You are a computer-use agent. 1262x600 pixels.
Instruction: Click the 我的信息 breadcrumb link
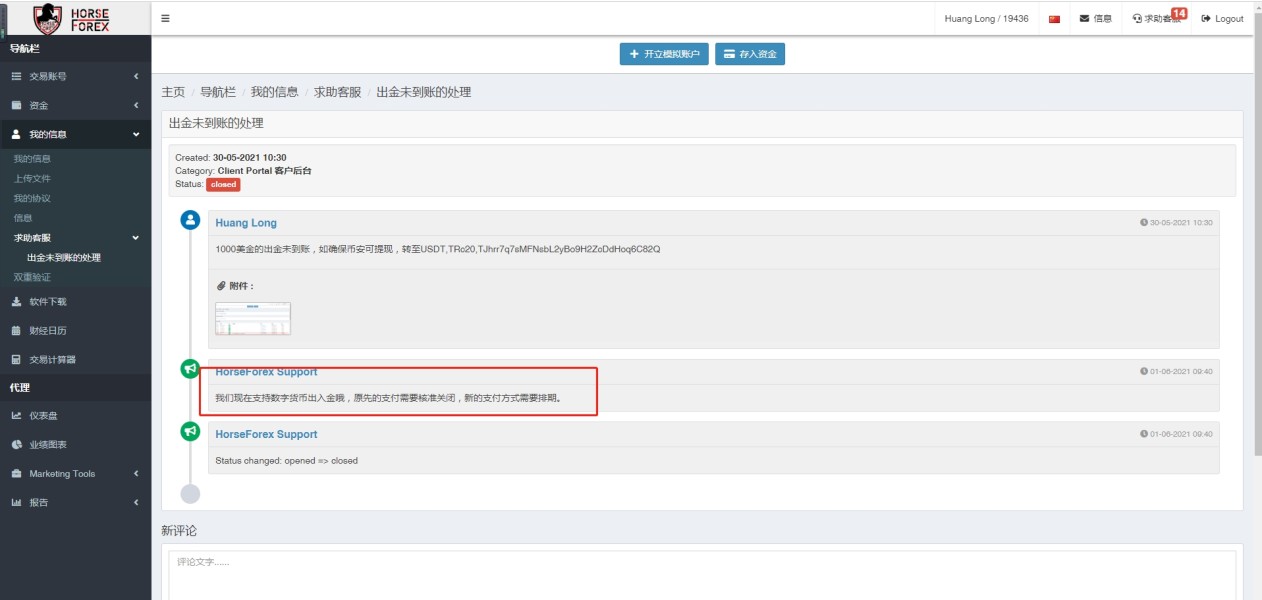275,92
